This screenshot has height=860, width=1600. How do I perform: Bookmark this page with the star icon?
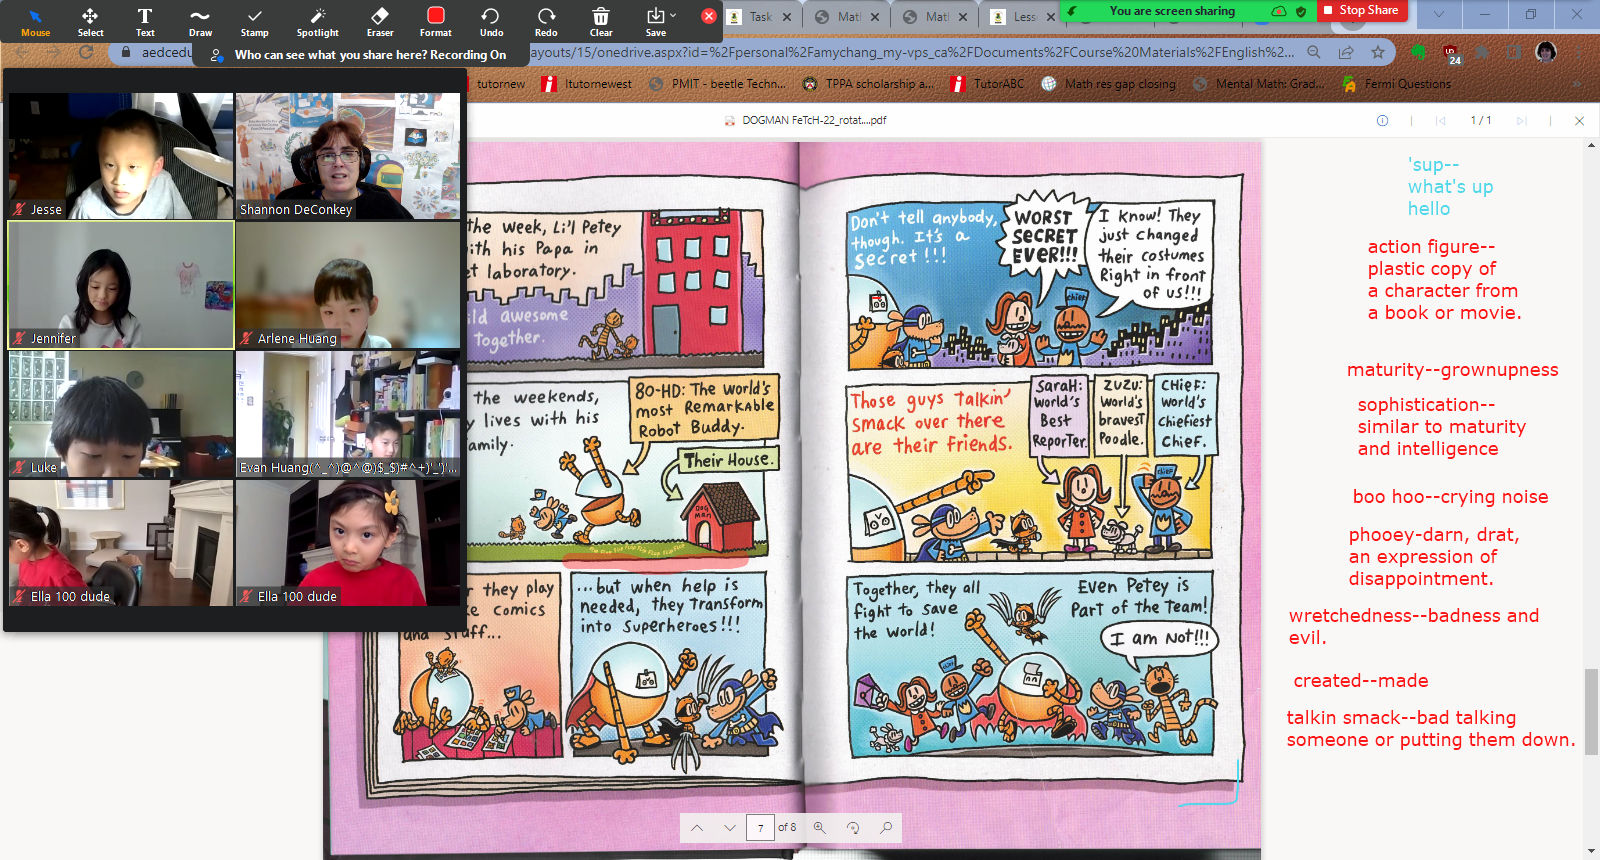[1378, 52]
